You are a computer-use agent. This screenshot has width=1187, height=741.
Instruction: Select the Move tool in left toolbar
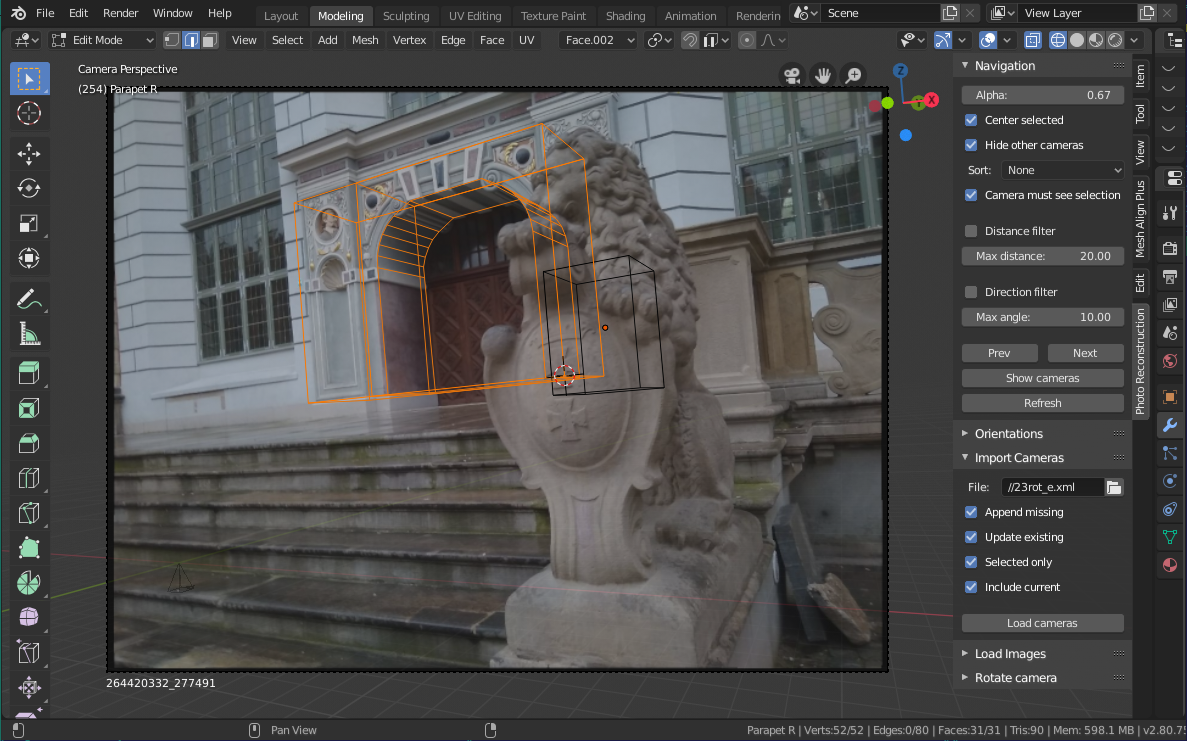(x=29, y=153)
